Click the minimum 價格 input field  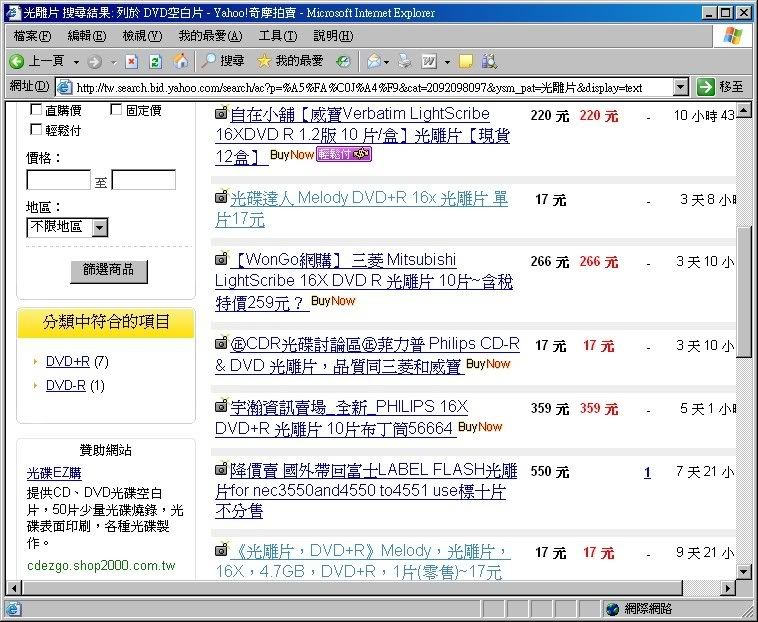[58, 180]
